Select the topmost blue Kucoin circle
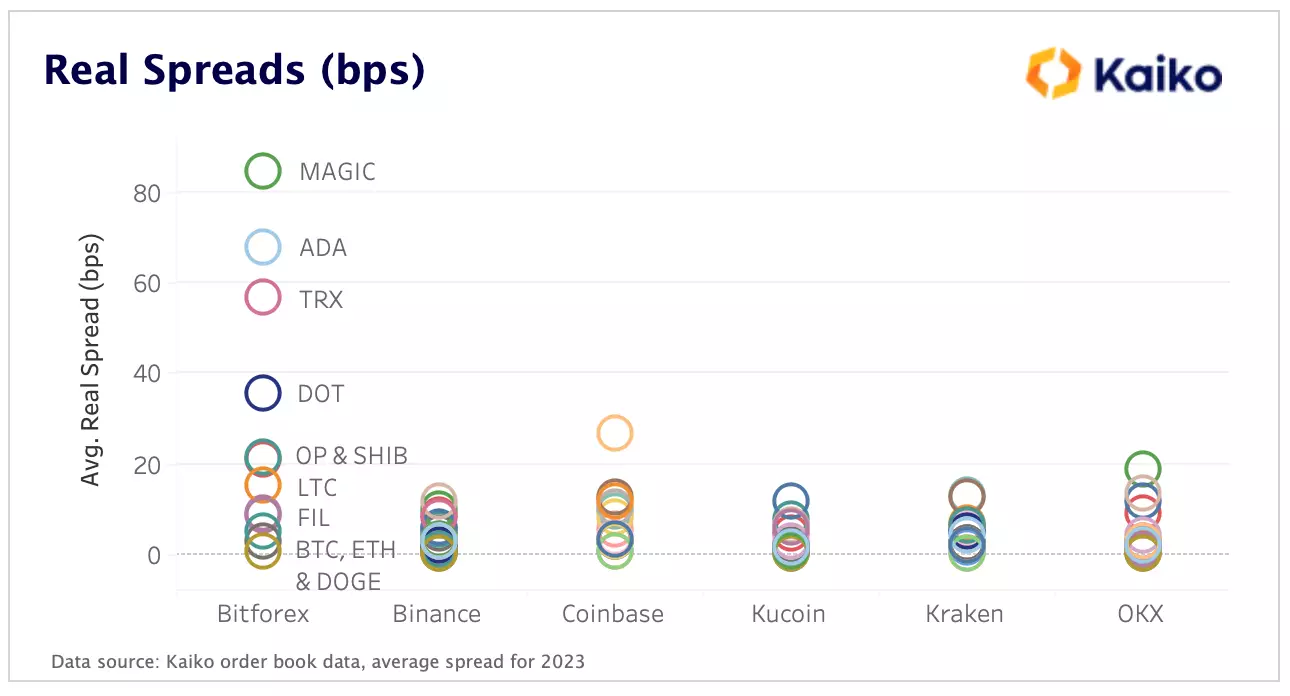 pyautogui.click(x=791, y=501)
